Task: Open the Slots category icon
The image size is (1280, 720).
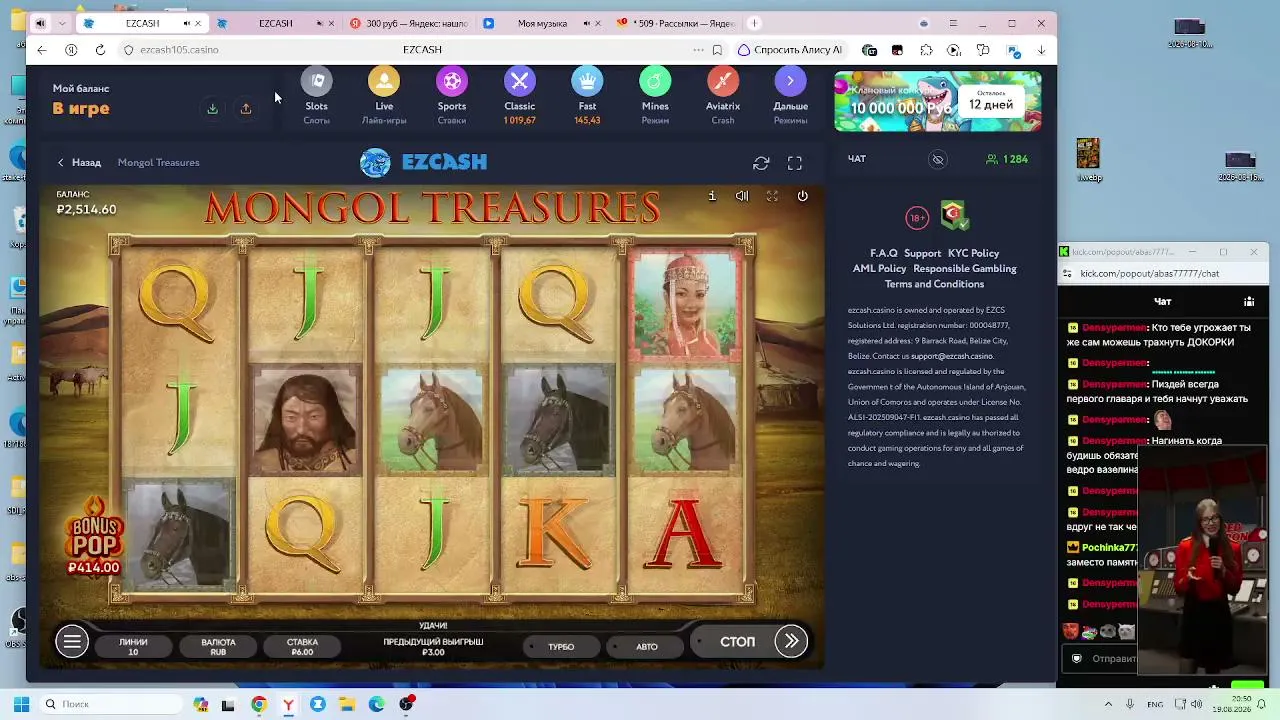Action: [x=316, y=81]
